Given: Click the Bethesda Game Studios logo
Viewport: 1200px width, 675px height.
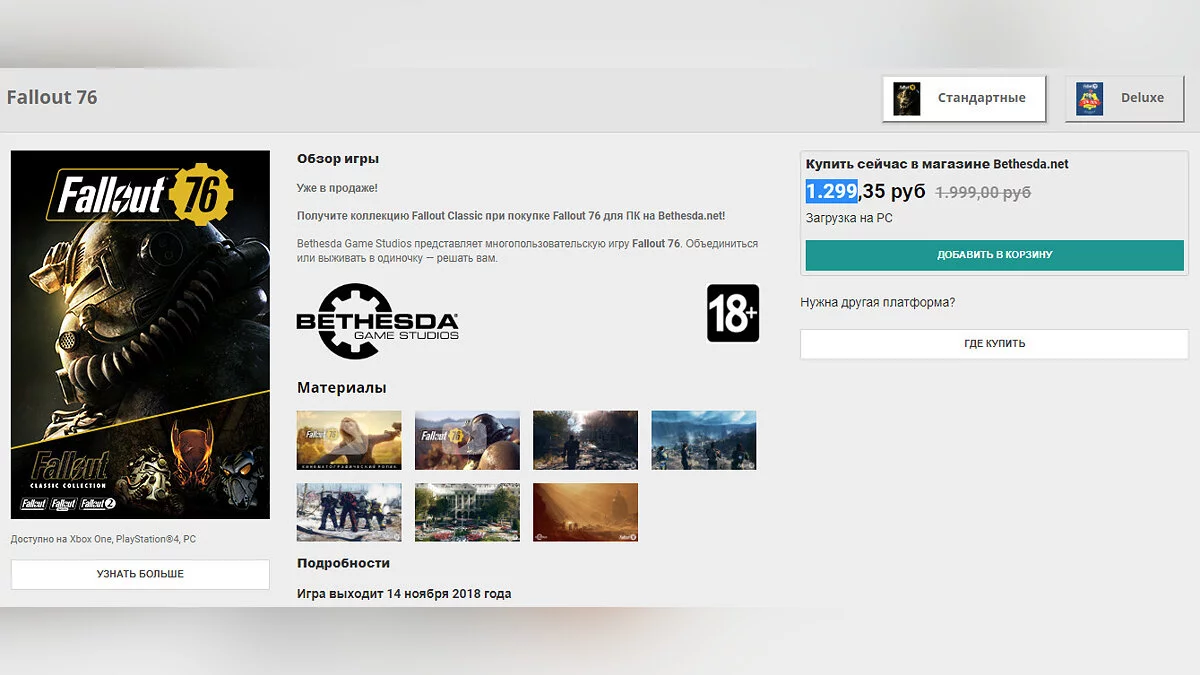Looking at the screenshot, I should pyautogui.click(x=377, y=321).
